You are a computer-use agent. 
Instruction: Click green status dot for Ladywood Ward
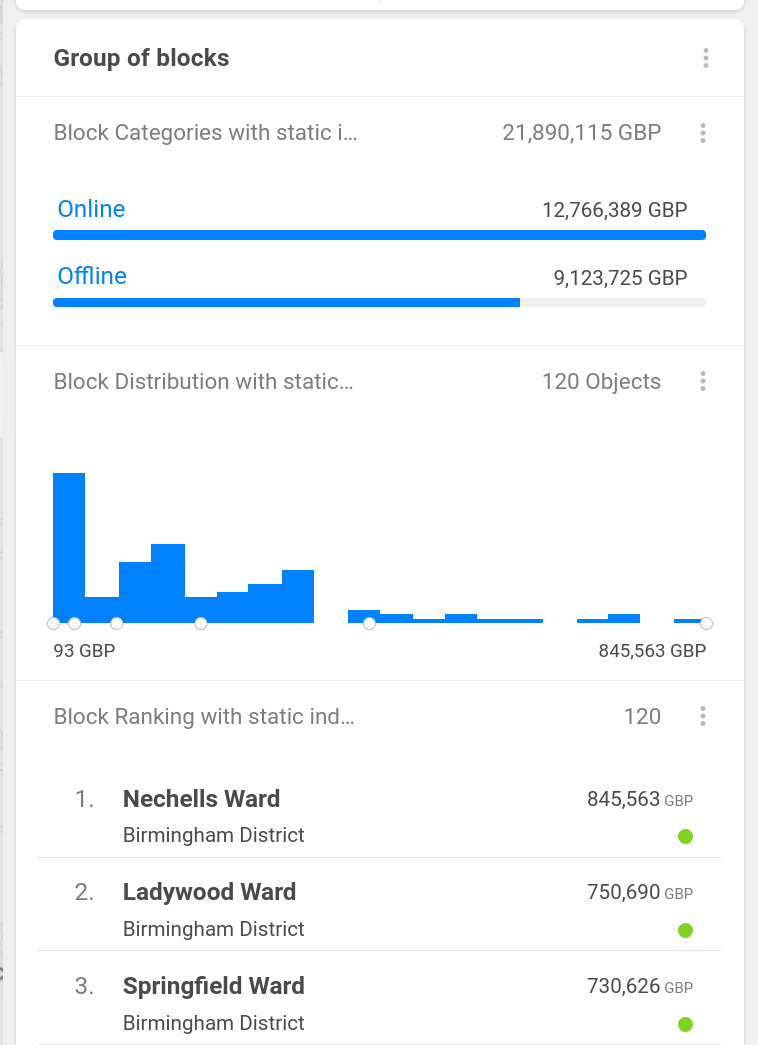685,931
